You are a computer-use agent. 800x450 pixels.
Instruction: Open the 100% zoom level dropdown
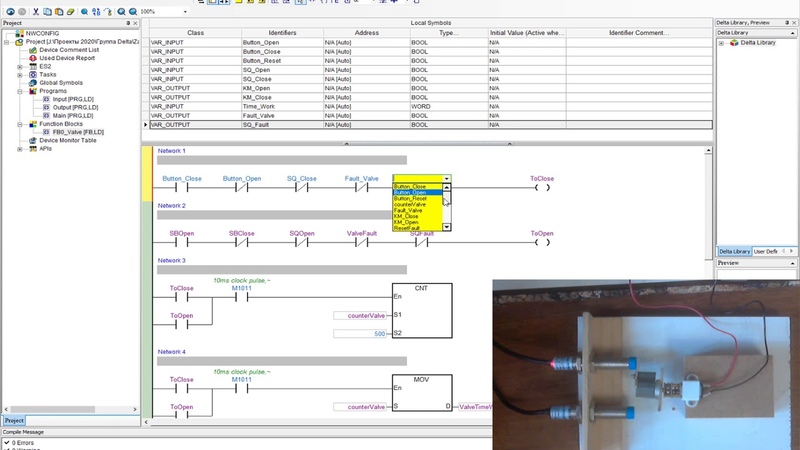click(185, 11)
